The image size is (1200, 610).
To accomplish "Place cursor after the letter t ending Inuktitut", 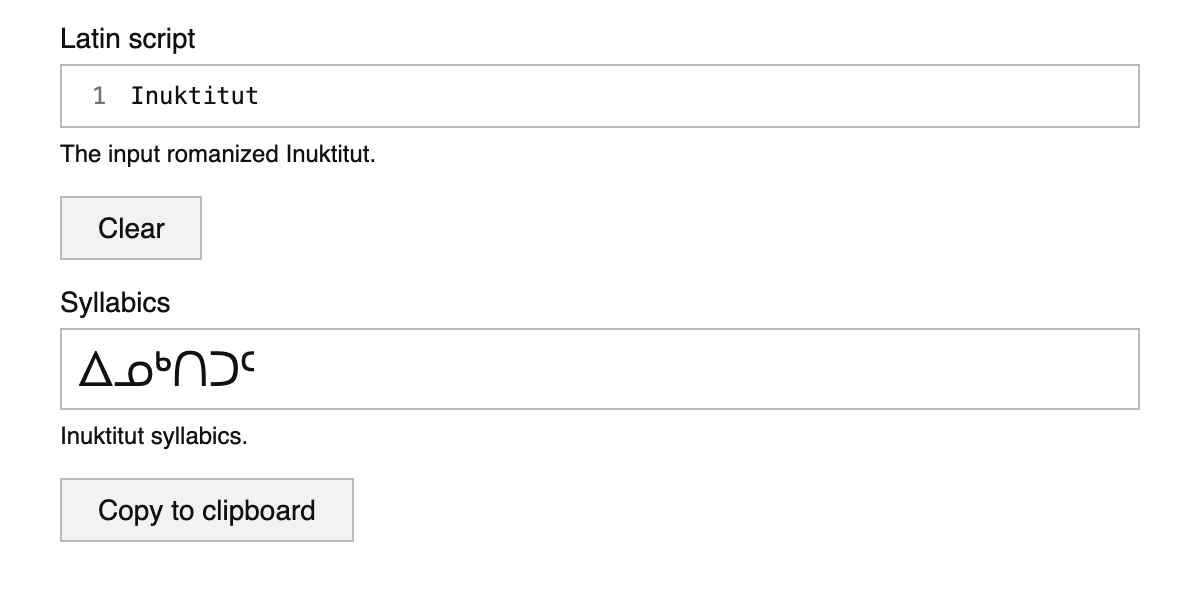I will click(x=259, y=96).
